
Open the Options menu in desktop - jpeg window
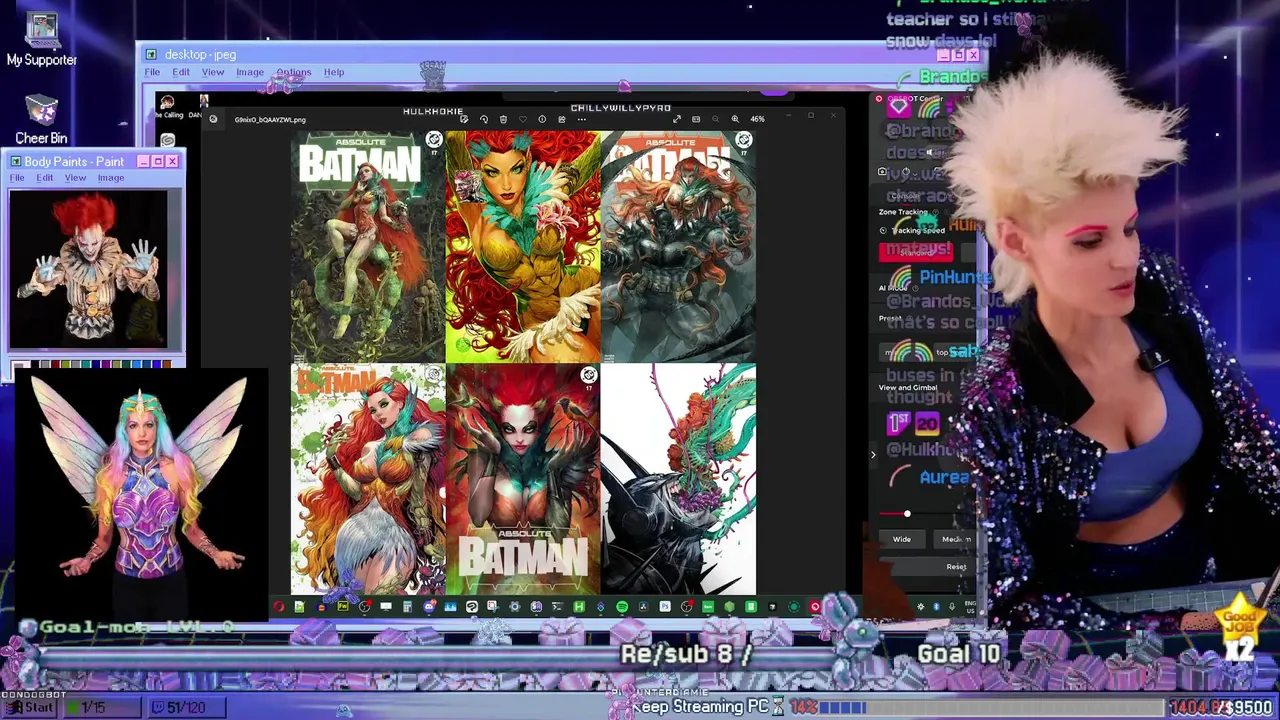[294, 72]
